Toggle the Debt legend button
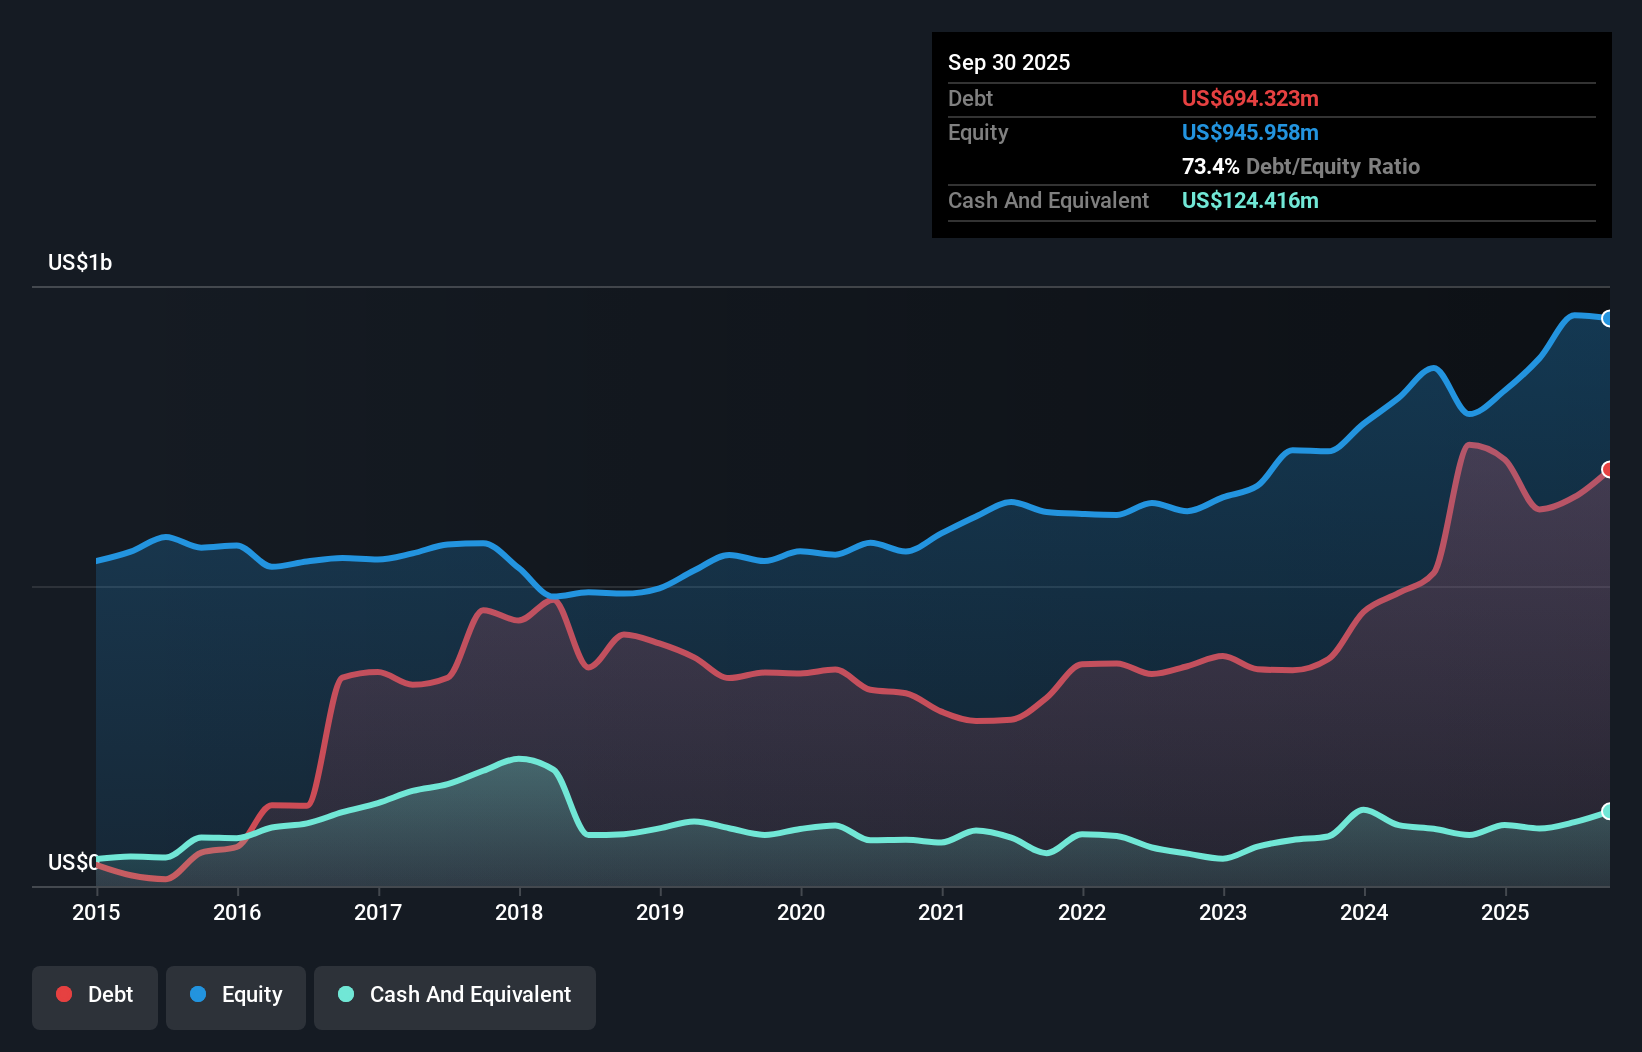The width and height of the screenshot is (1642, 1052). pyautogui.click(x=95, y=997)
